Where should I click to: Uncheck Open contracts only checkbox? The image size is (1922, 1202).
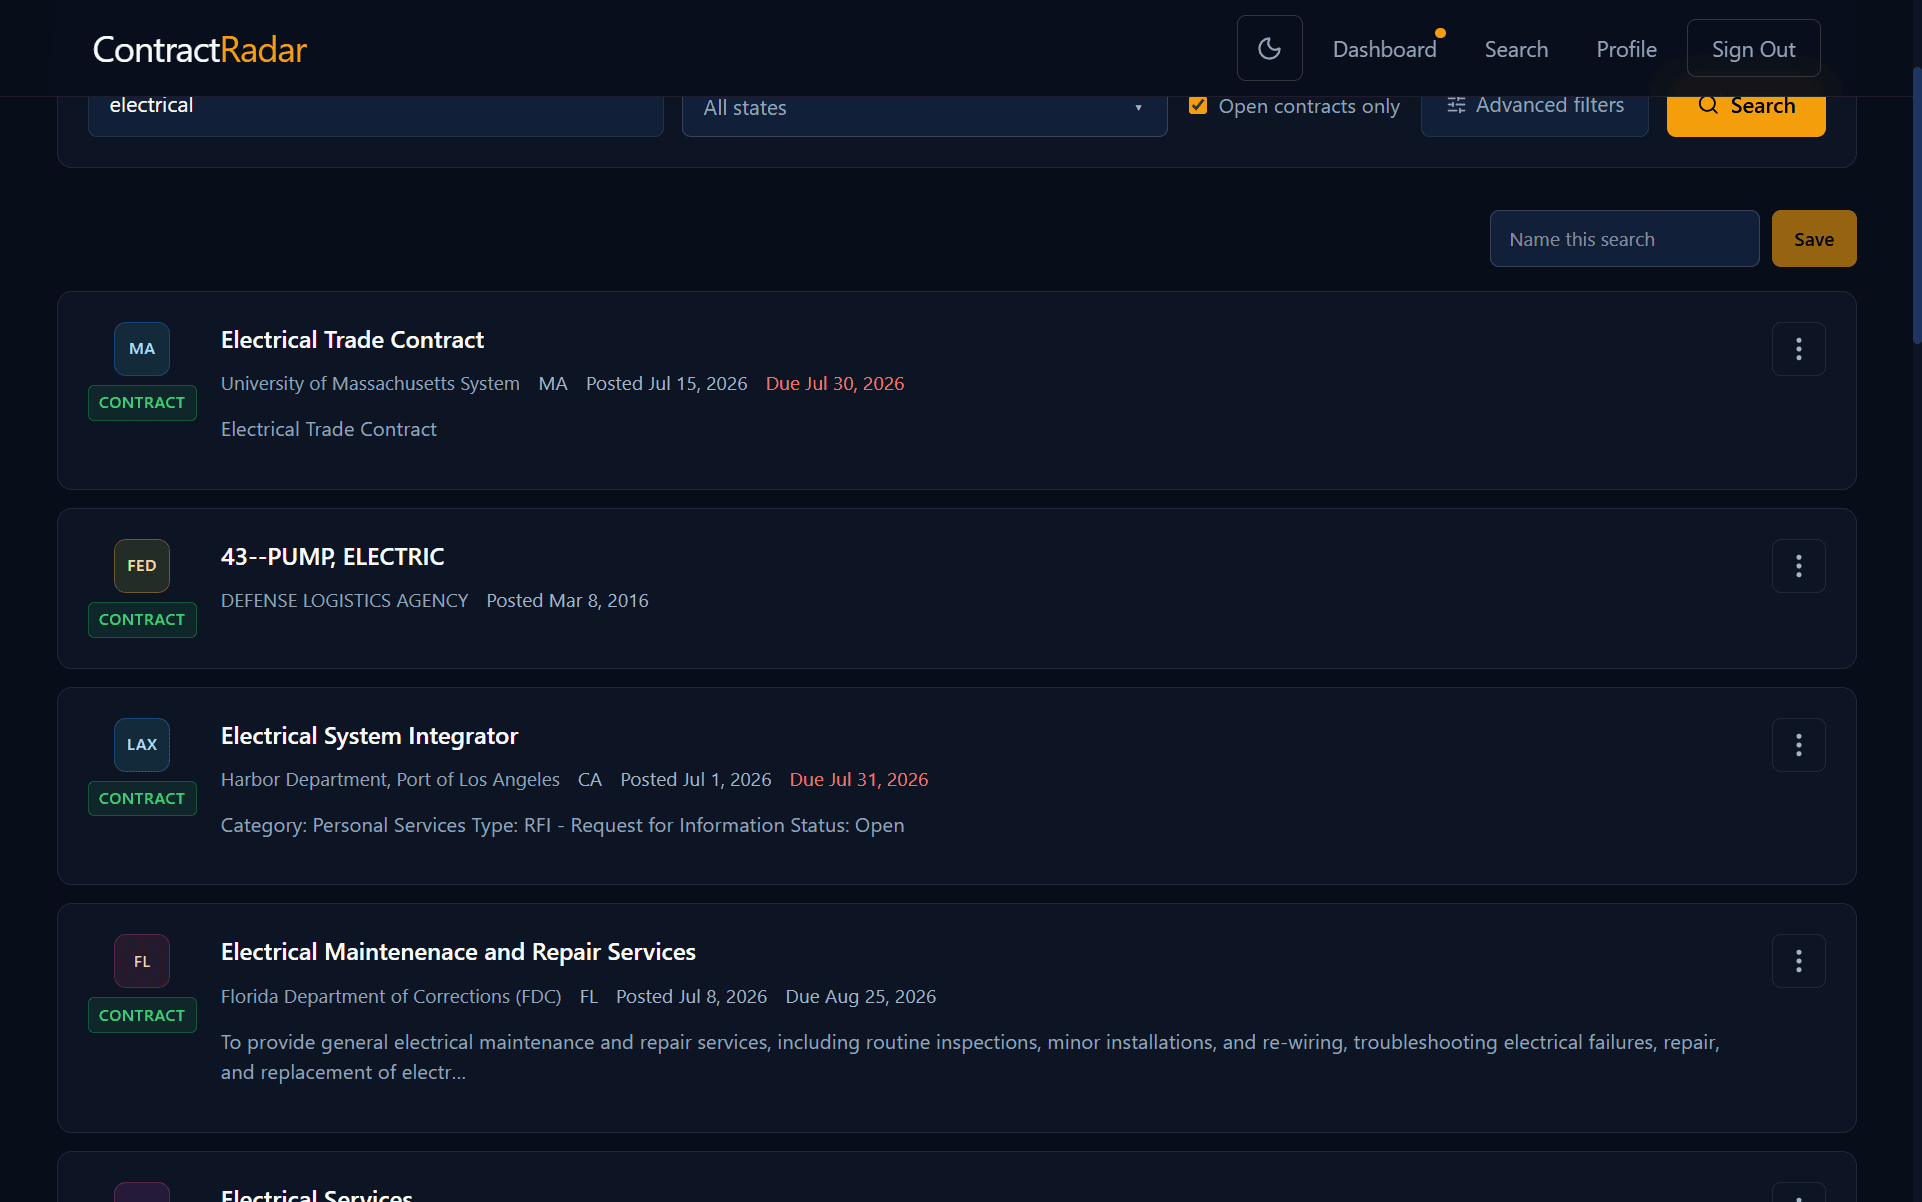[x=1198, y=105]
